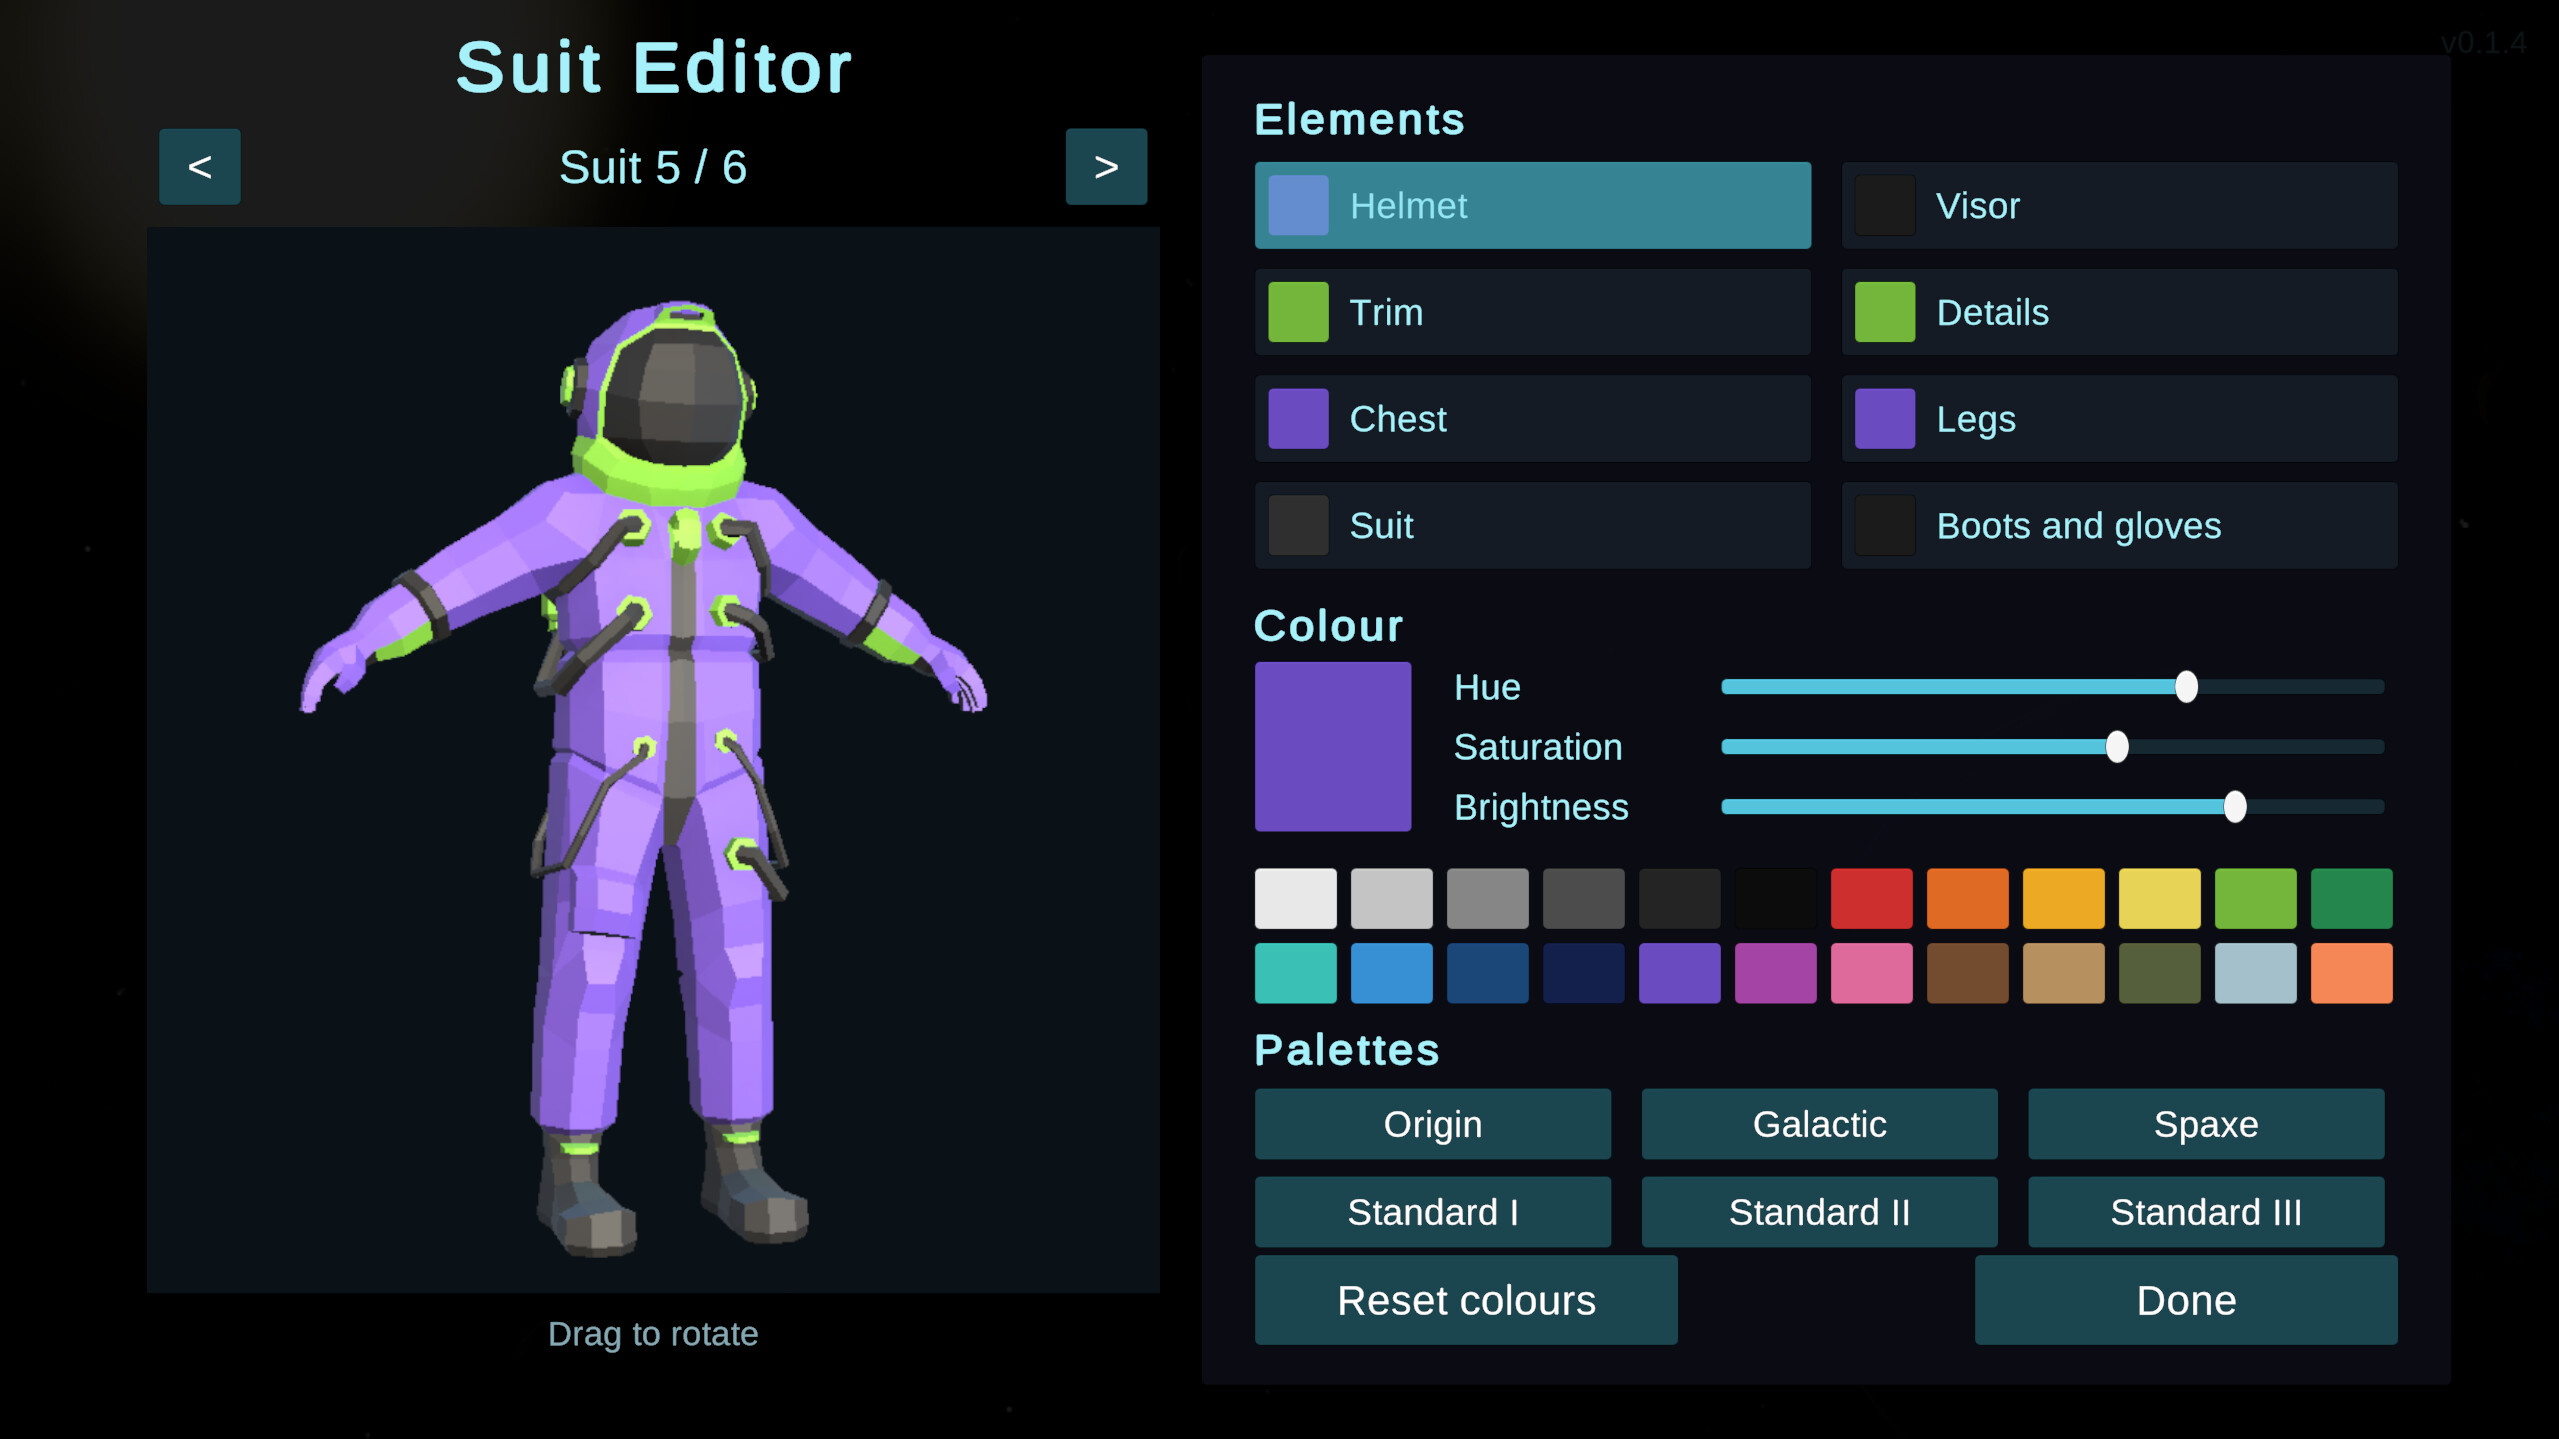Go to the next suit with the > arrow
The width and height of the screenshot is (2559, 1439).
click(x=1105, y=166)
